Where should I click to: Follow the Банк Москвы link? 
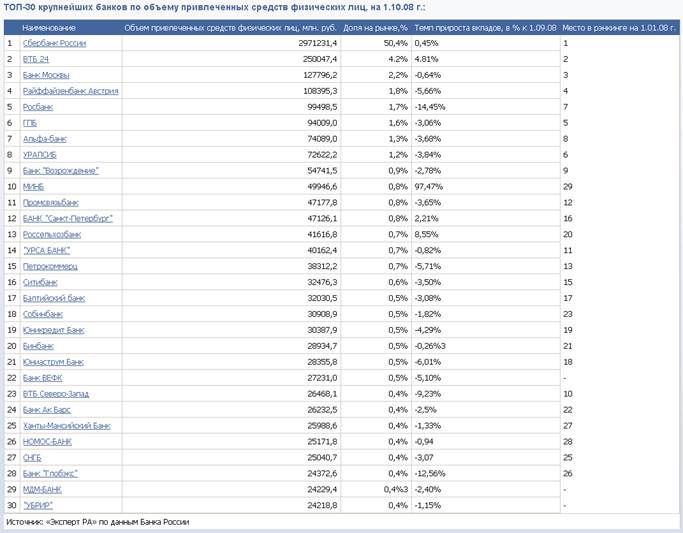pos(46,75)
